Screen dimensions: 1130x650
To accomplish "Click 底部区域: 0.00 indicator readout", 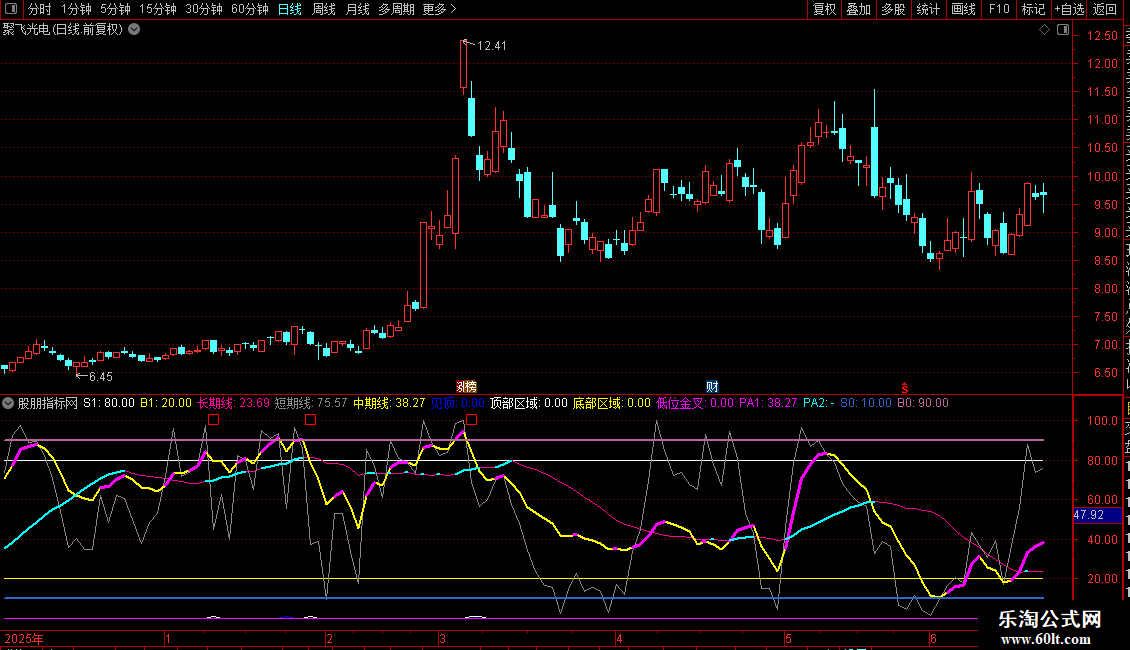I will pos(612,404).
